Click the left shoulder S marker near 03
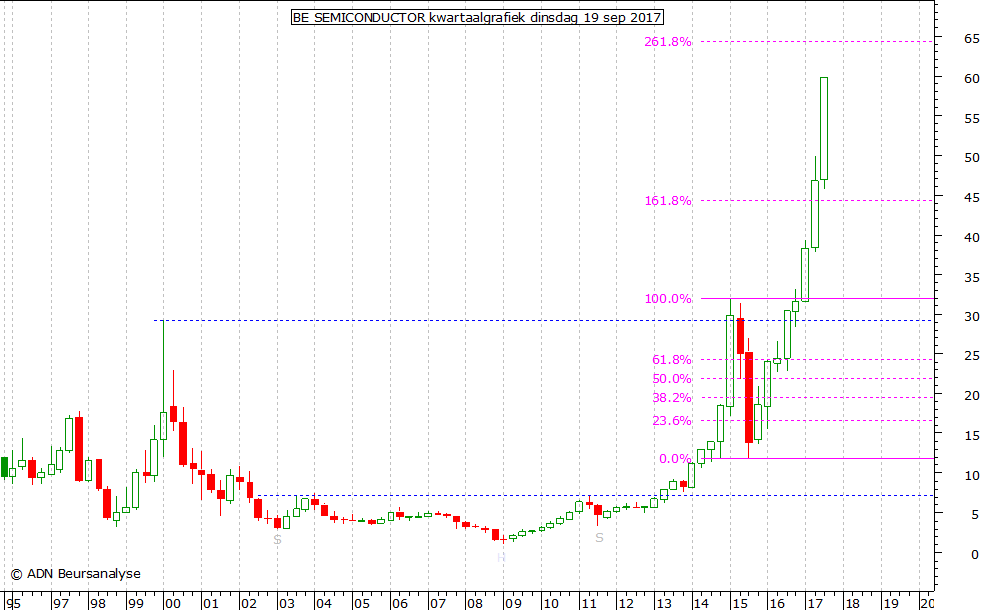982x610 pixels. [277, 539]
